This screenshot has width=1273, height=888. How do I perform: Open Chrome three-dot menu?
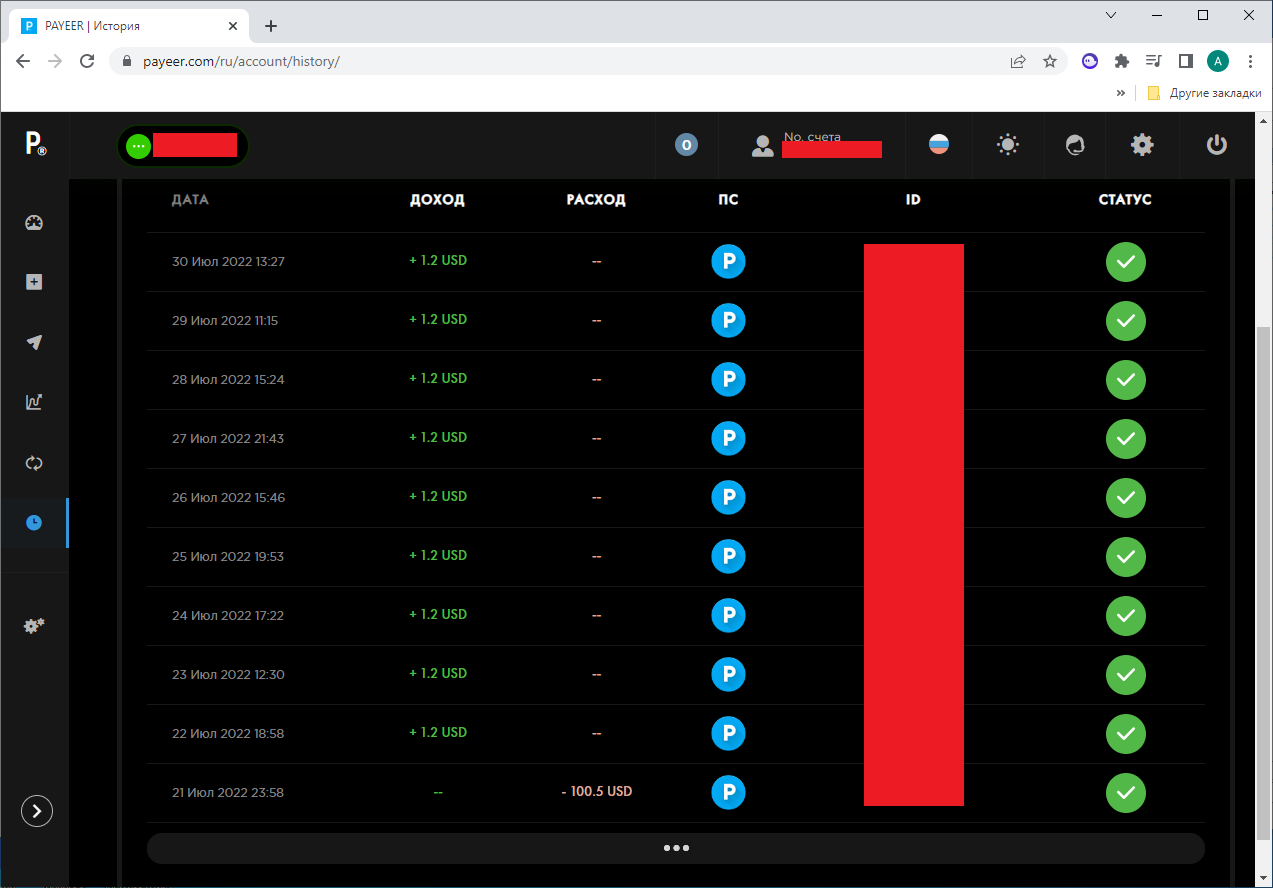[x=1250, y=61]
